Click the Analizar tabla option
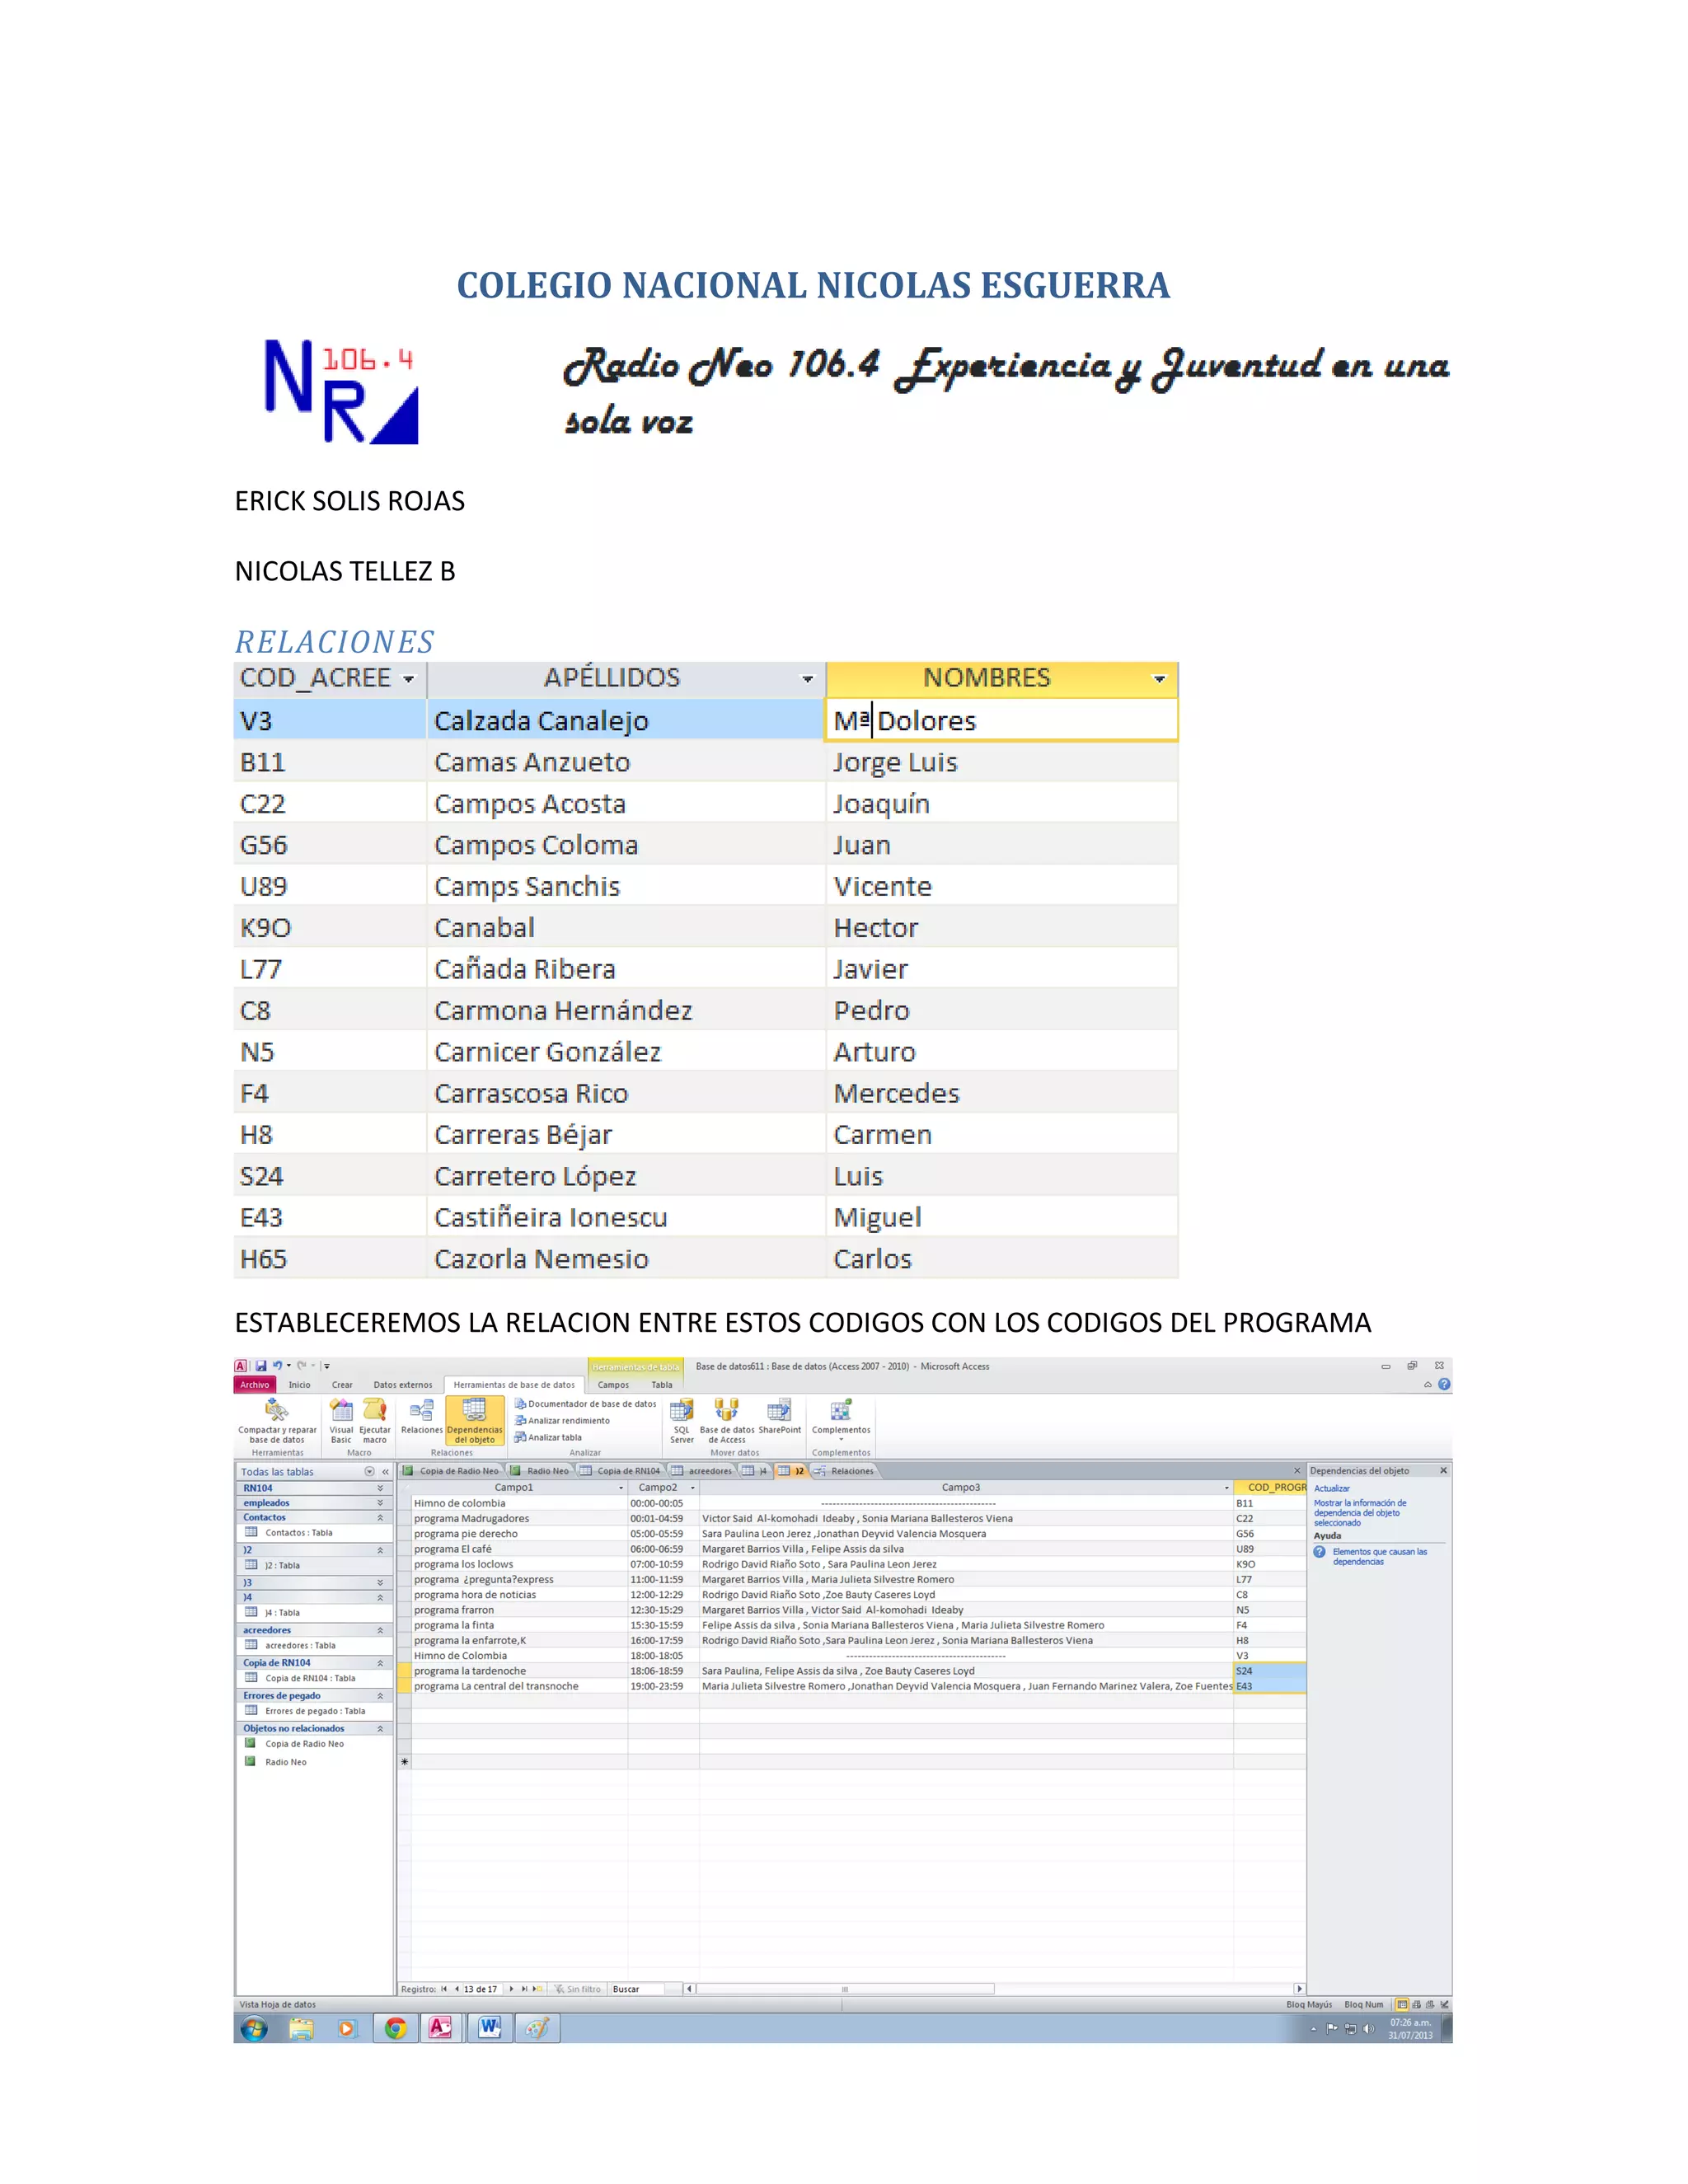Viewport: 1688px width, 2184px height. (x=553, y=1437)
